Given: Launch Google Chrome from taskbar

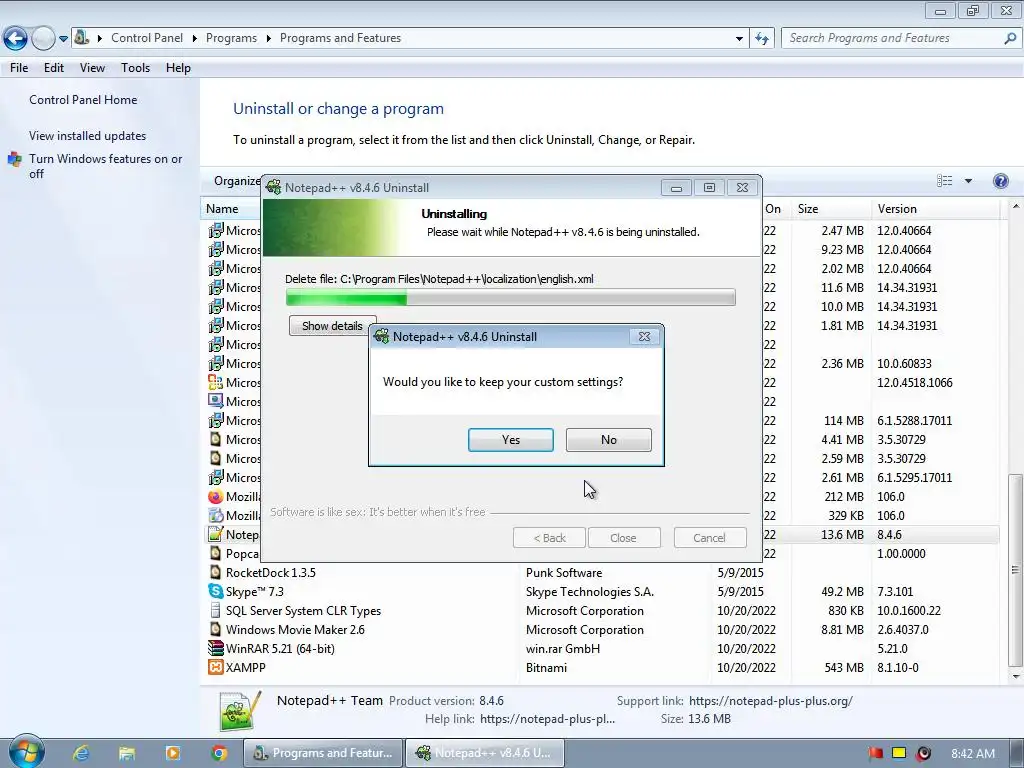Looking at the screenshot, I should coord(219,753).
